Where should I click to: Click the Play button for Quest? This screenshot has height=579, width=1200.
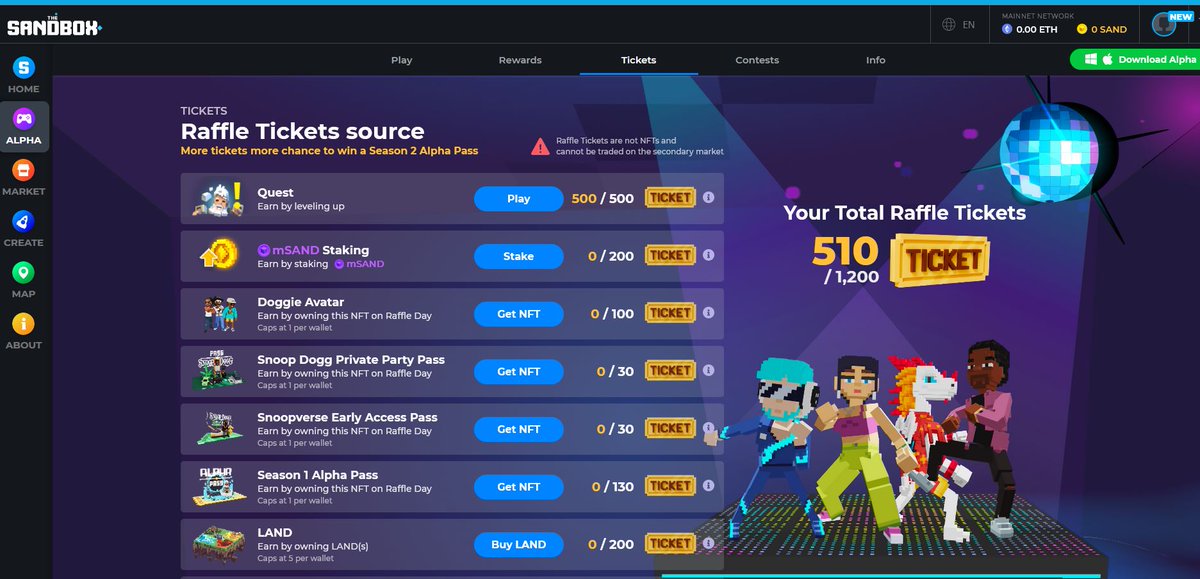[x=519, y=198]
